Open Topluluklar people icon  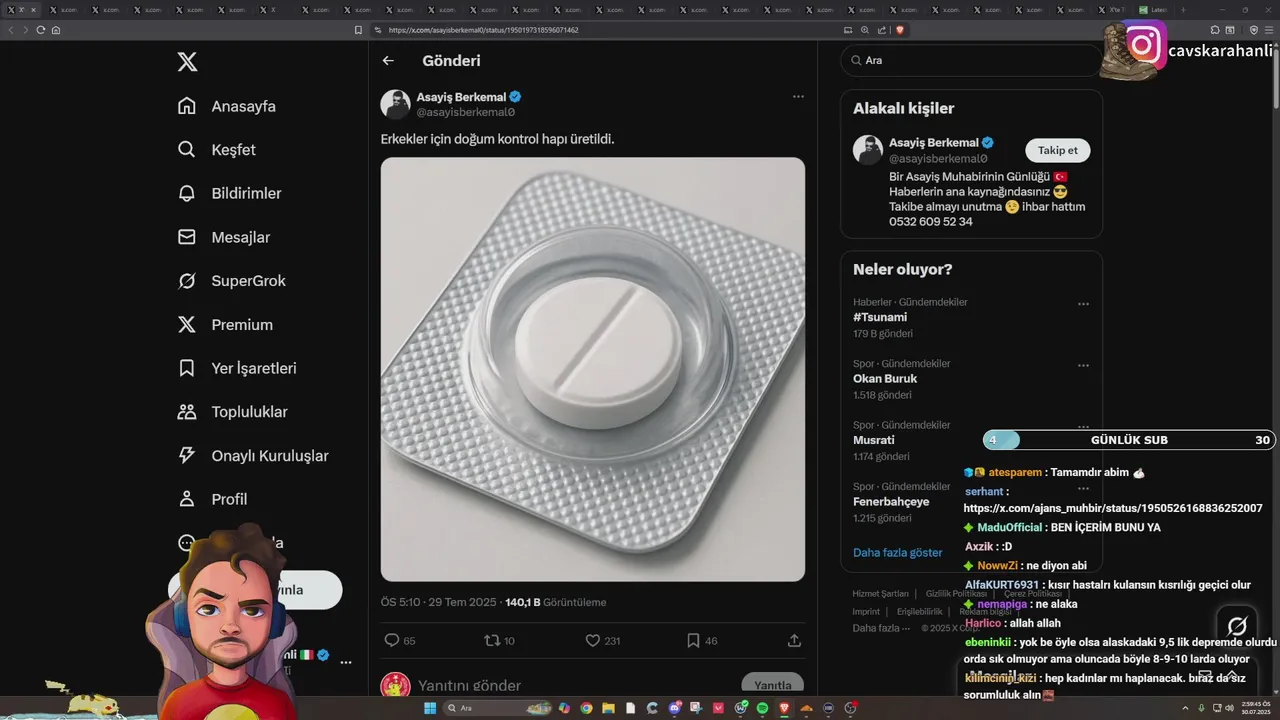[x=186, y=412]
